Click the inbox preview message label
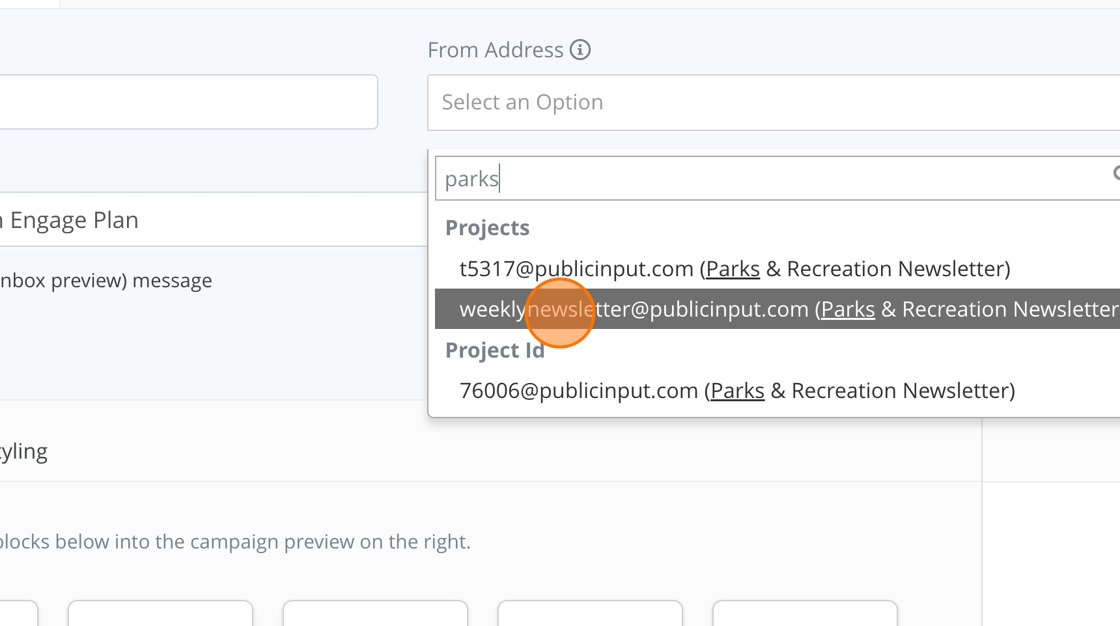The image size is (1120, 626). [105, 281]
